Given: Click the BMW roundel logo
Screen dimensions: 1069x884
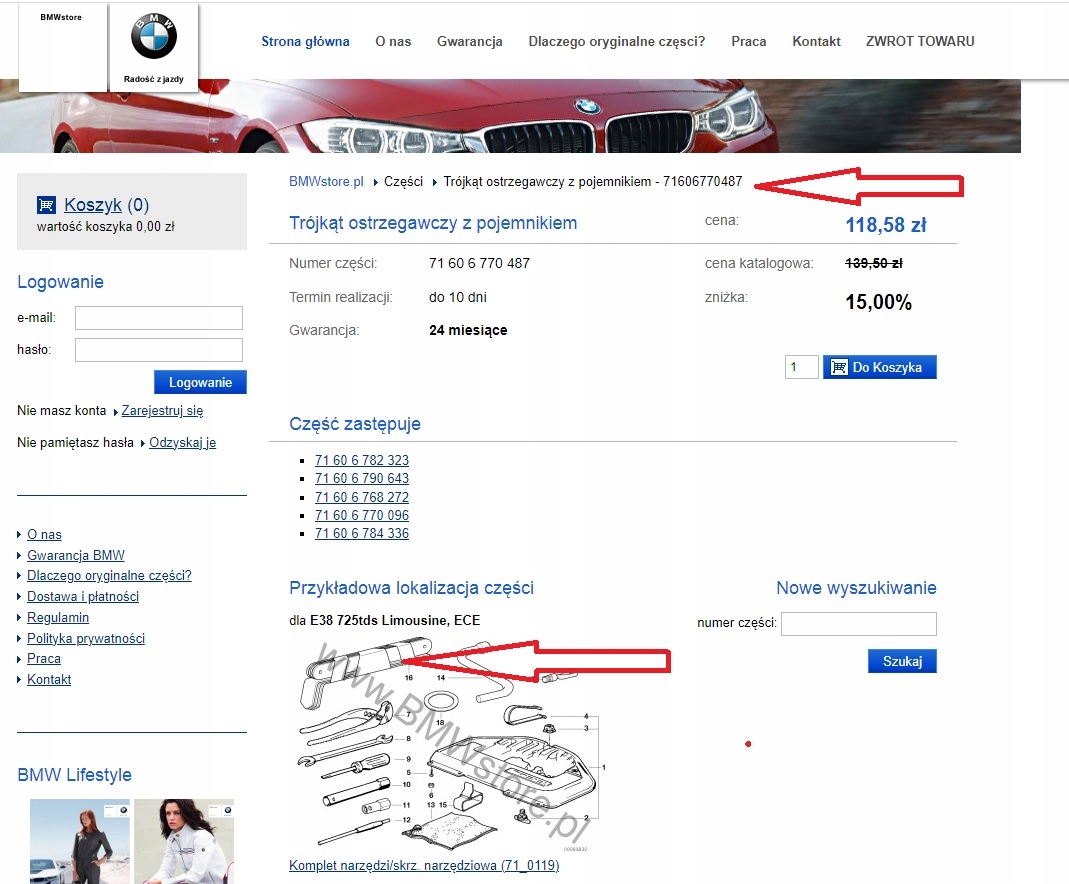Looking at the screenshot, I should (154, 37).
